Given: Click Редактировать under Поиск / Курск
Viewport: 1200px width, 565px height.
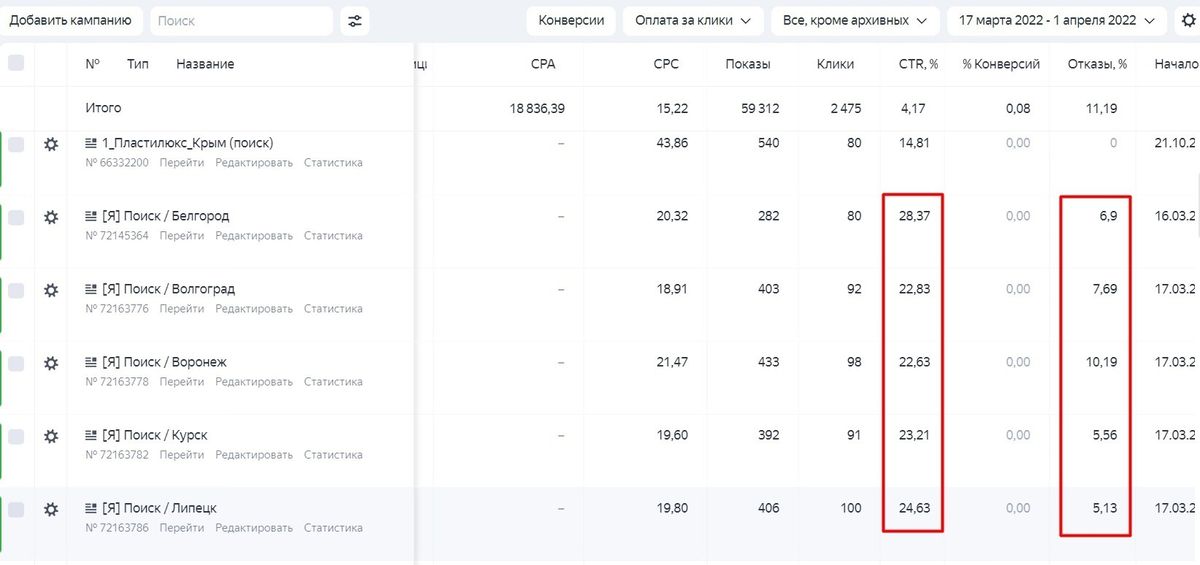Looking at the screenshot, I should click(254, 455).
